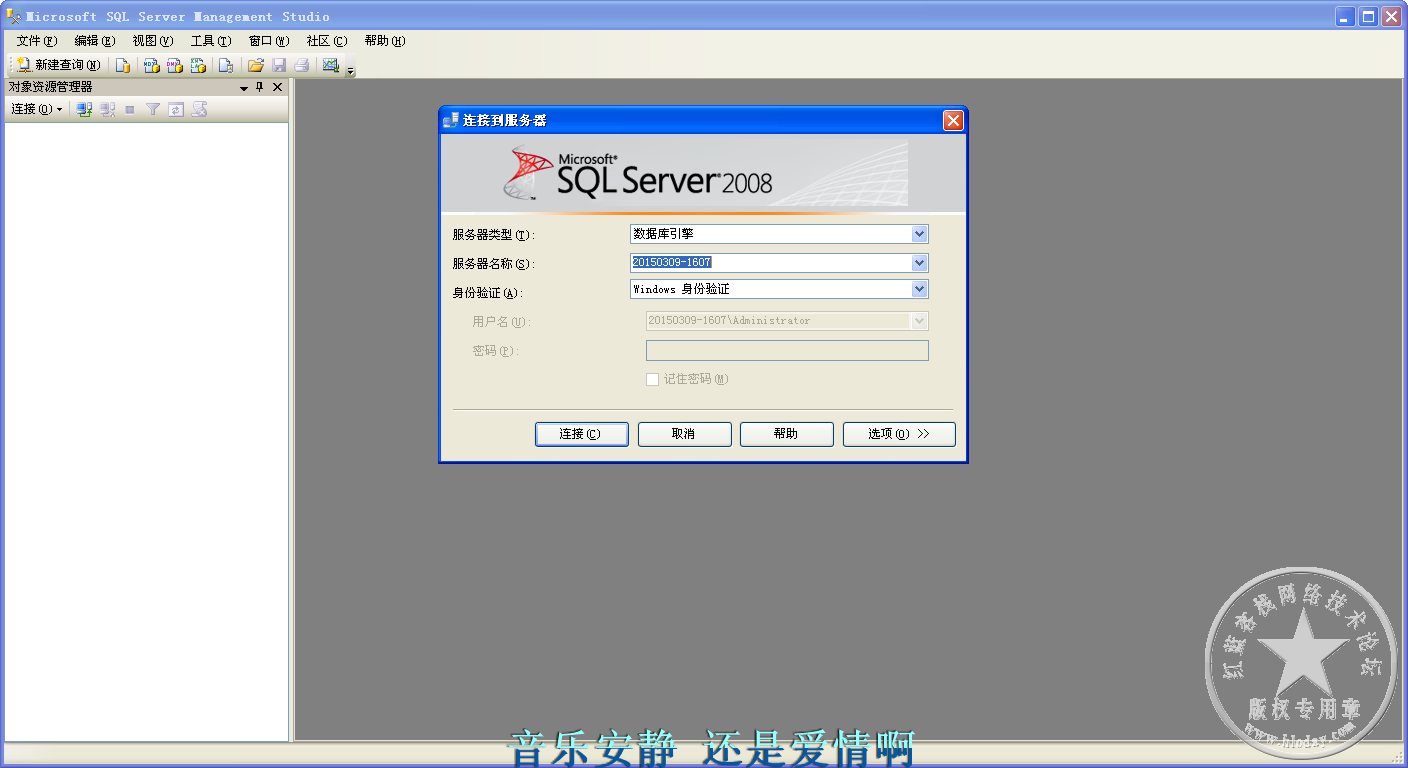Click the 帮助 button in dialog
Viewport: 1408px width, 768px height.
[x=786, y=434]
